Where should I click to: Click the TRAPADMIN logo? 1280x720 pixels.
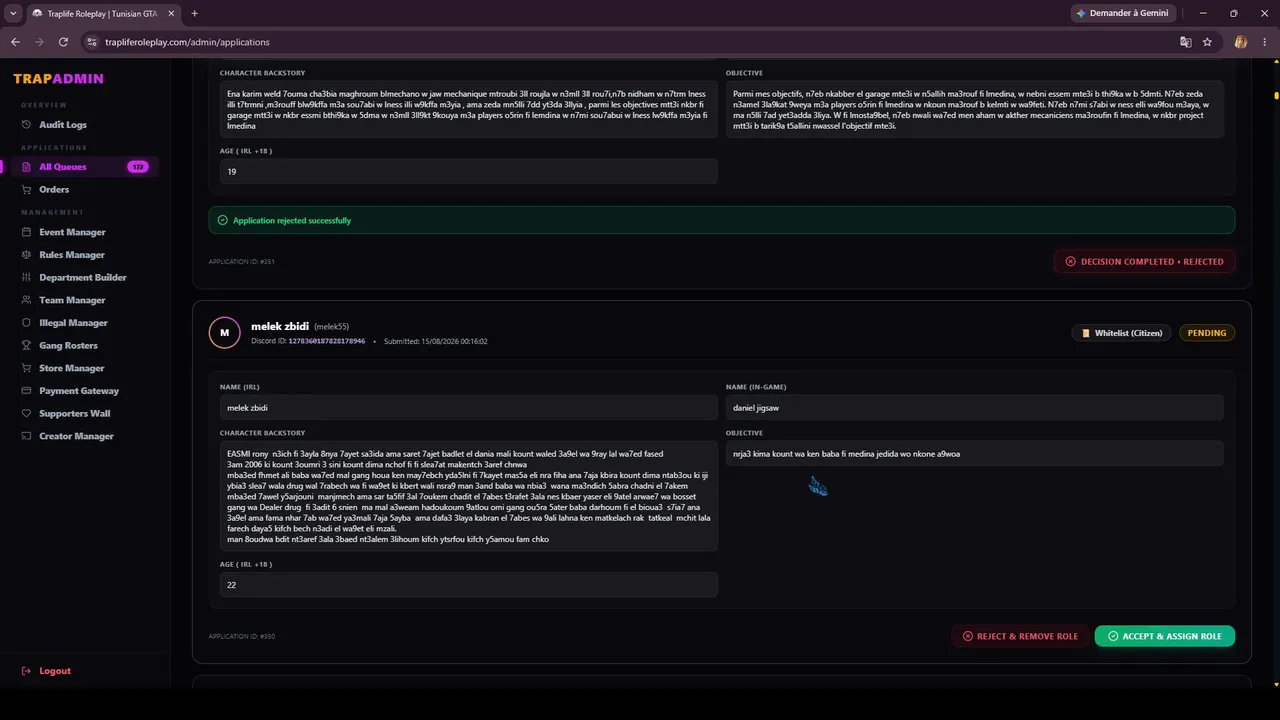58,79
